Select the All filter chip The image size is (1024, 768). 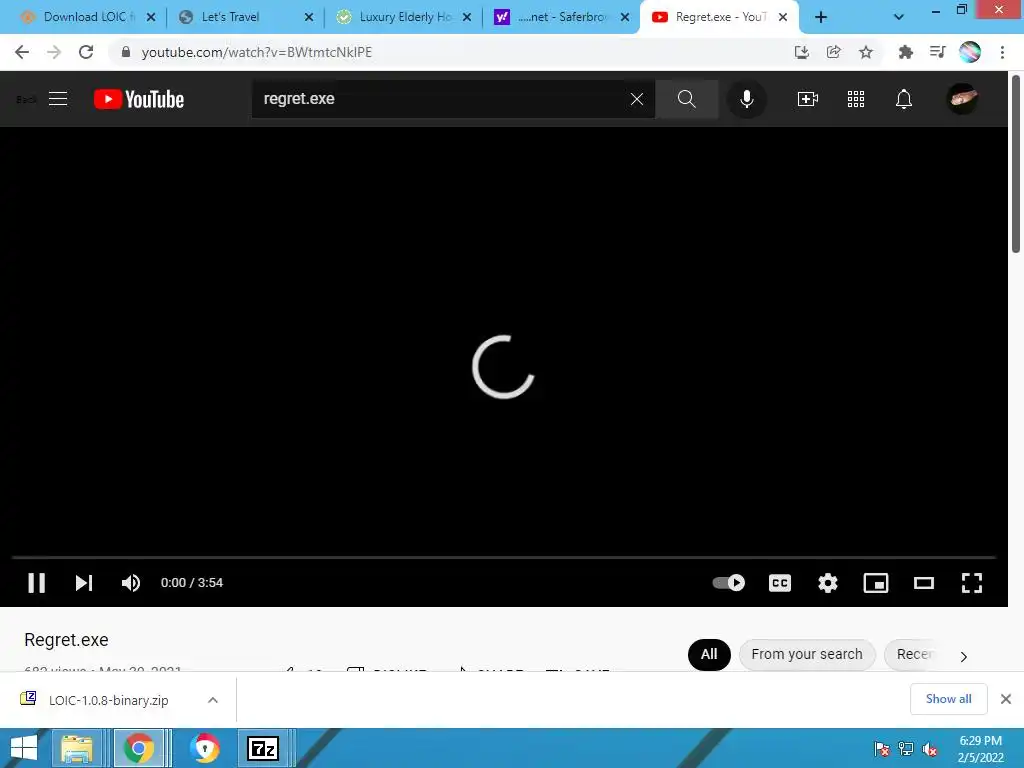click(709, 654)
